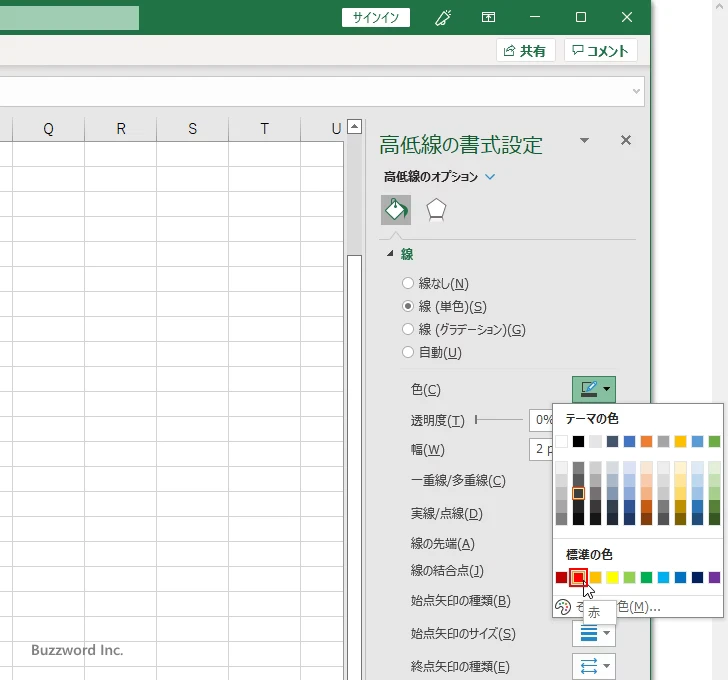728x680 pixels.
Task: Open the 終点矢印の種類 dropdown
Action: click(594, 667)
